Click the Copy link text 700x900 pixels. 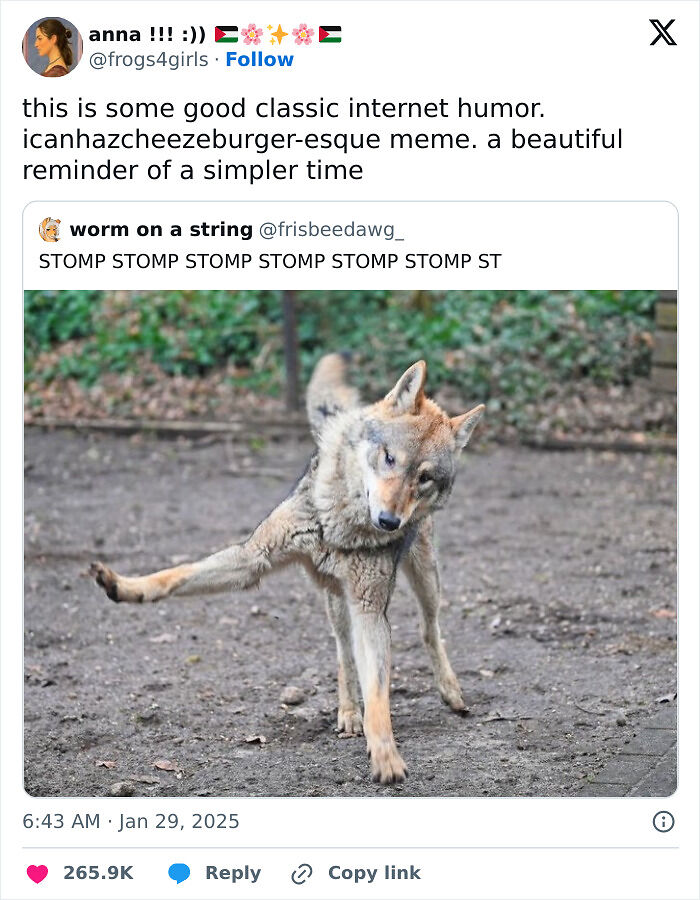[x=374, y=873]
